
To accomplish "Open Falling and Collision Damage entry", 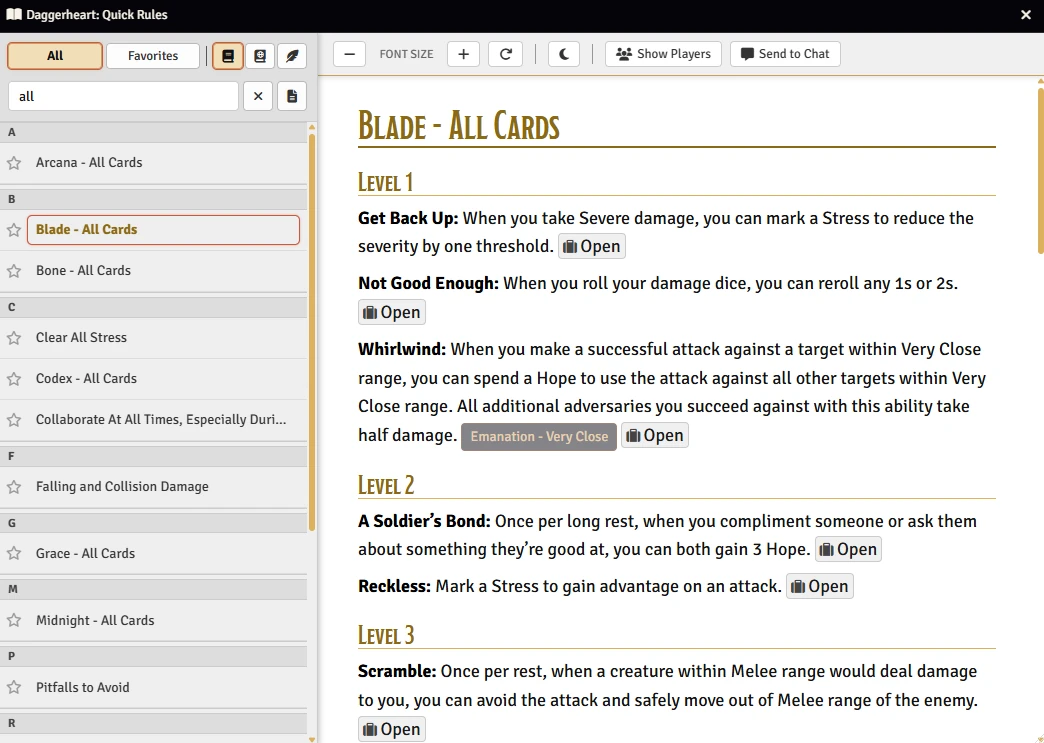I will tap(163, 487).
